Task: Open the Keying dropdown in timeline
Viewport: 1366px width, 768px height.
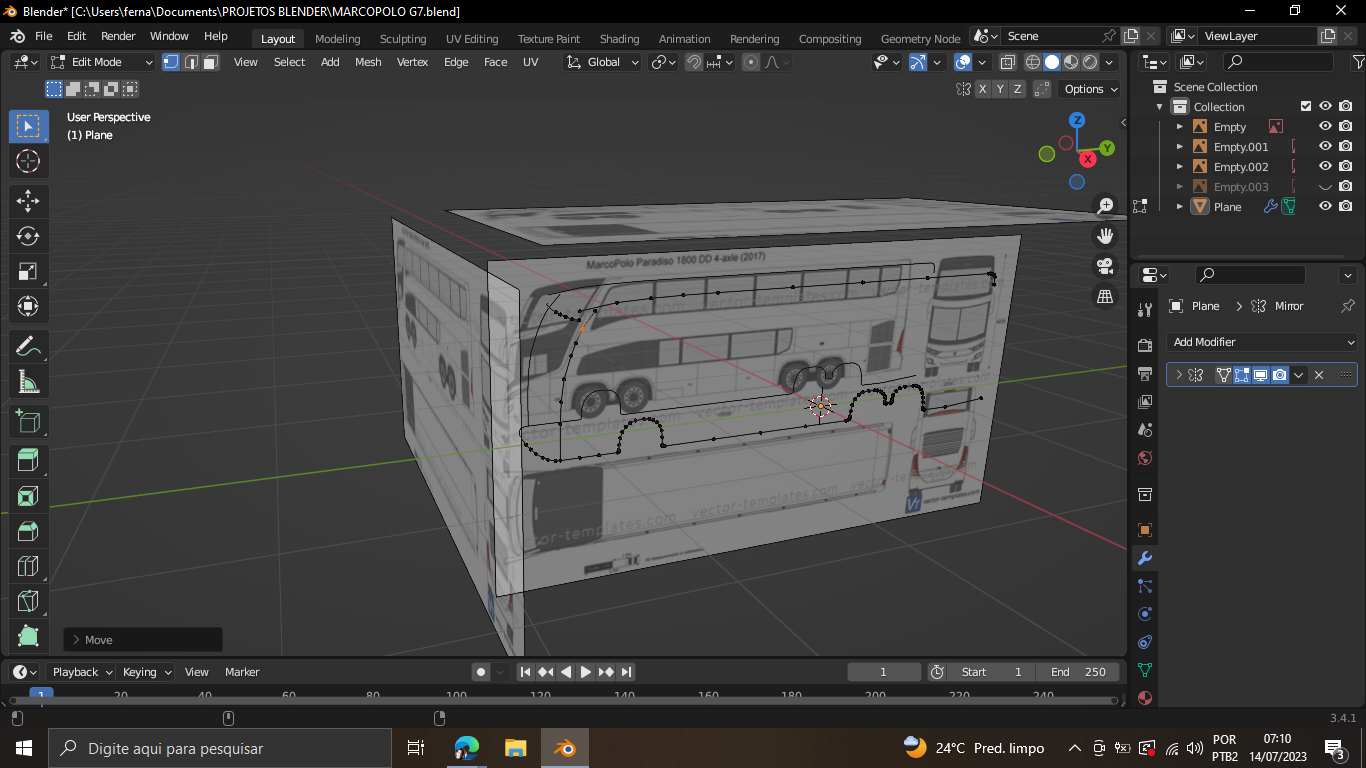Action: (146, 672)
